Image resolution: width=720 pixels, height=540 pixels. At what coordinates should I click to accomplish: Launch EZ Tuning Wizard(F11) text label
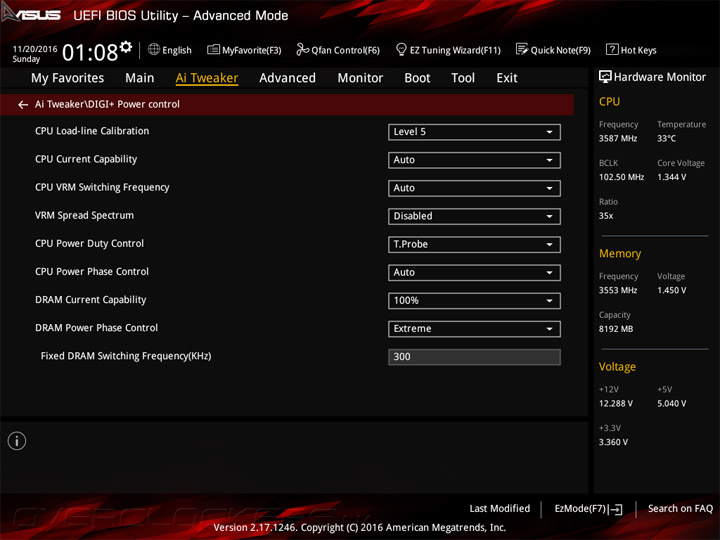(455, 50)
